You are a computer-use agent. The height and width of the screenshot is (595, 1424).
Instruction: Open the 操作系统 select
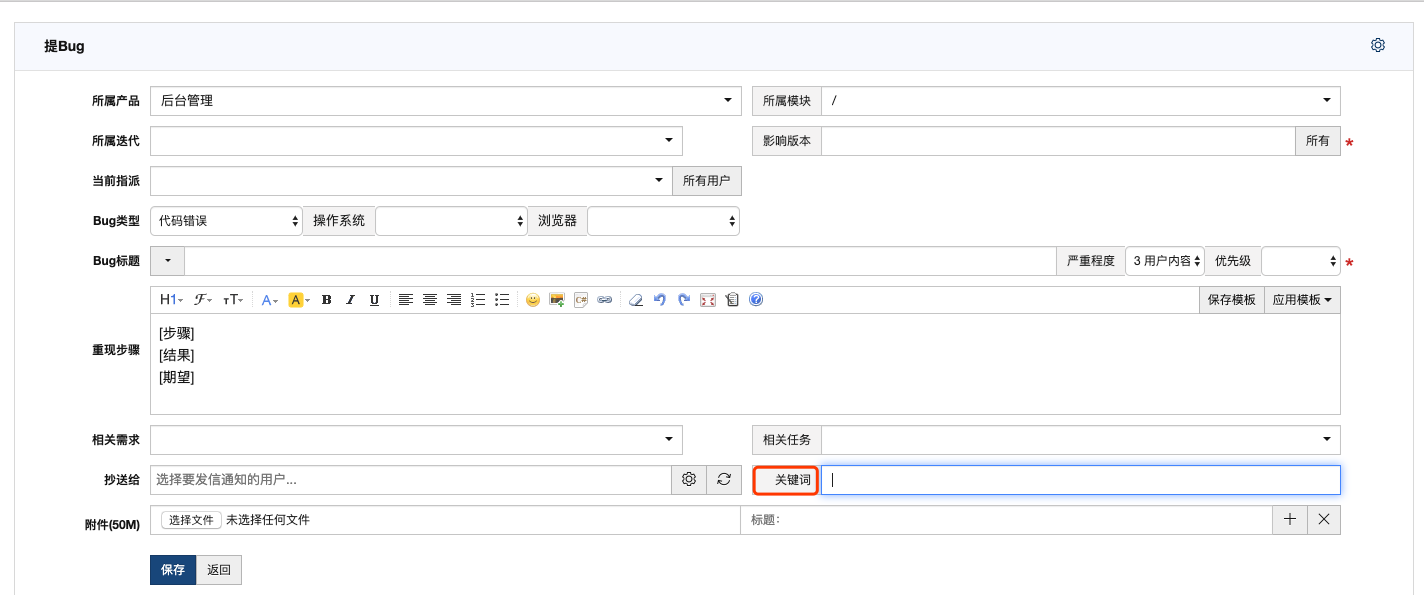coord(451,221)
